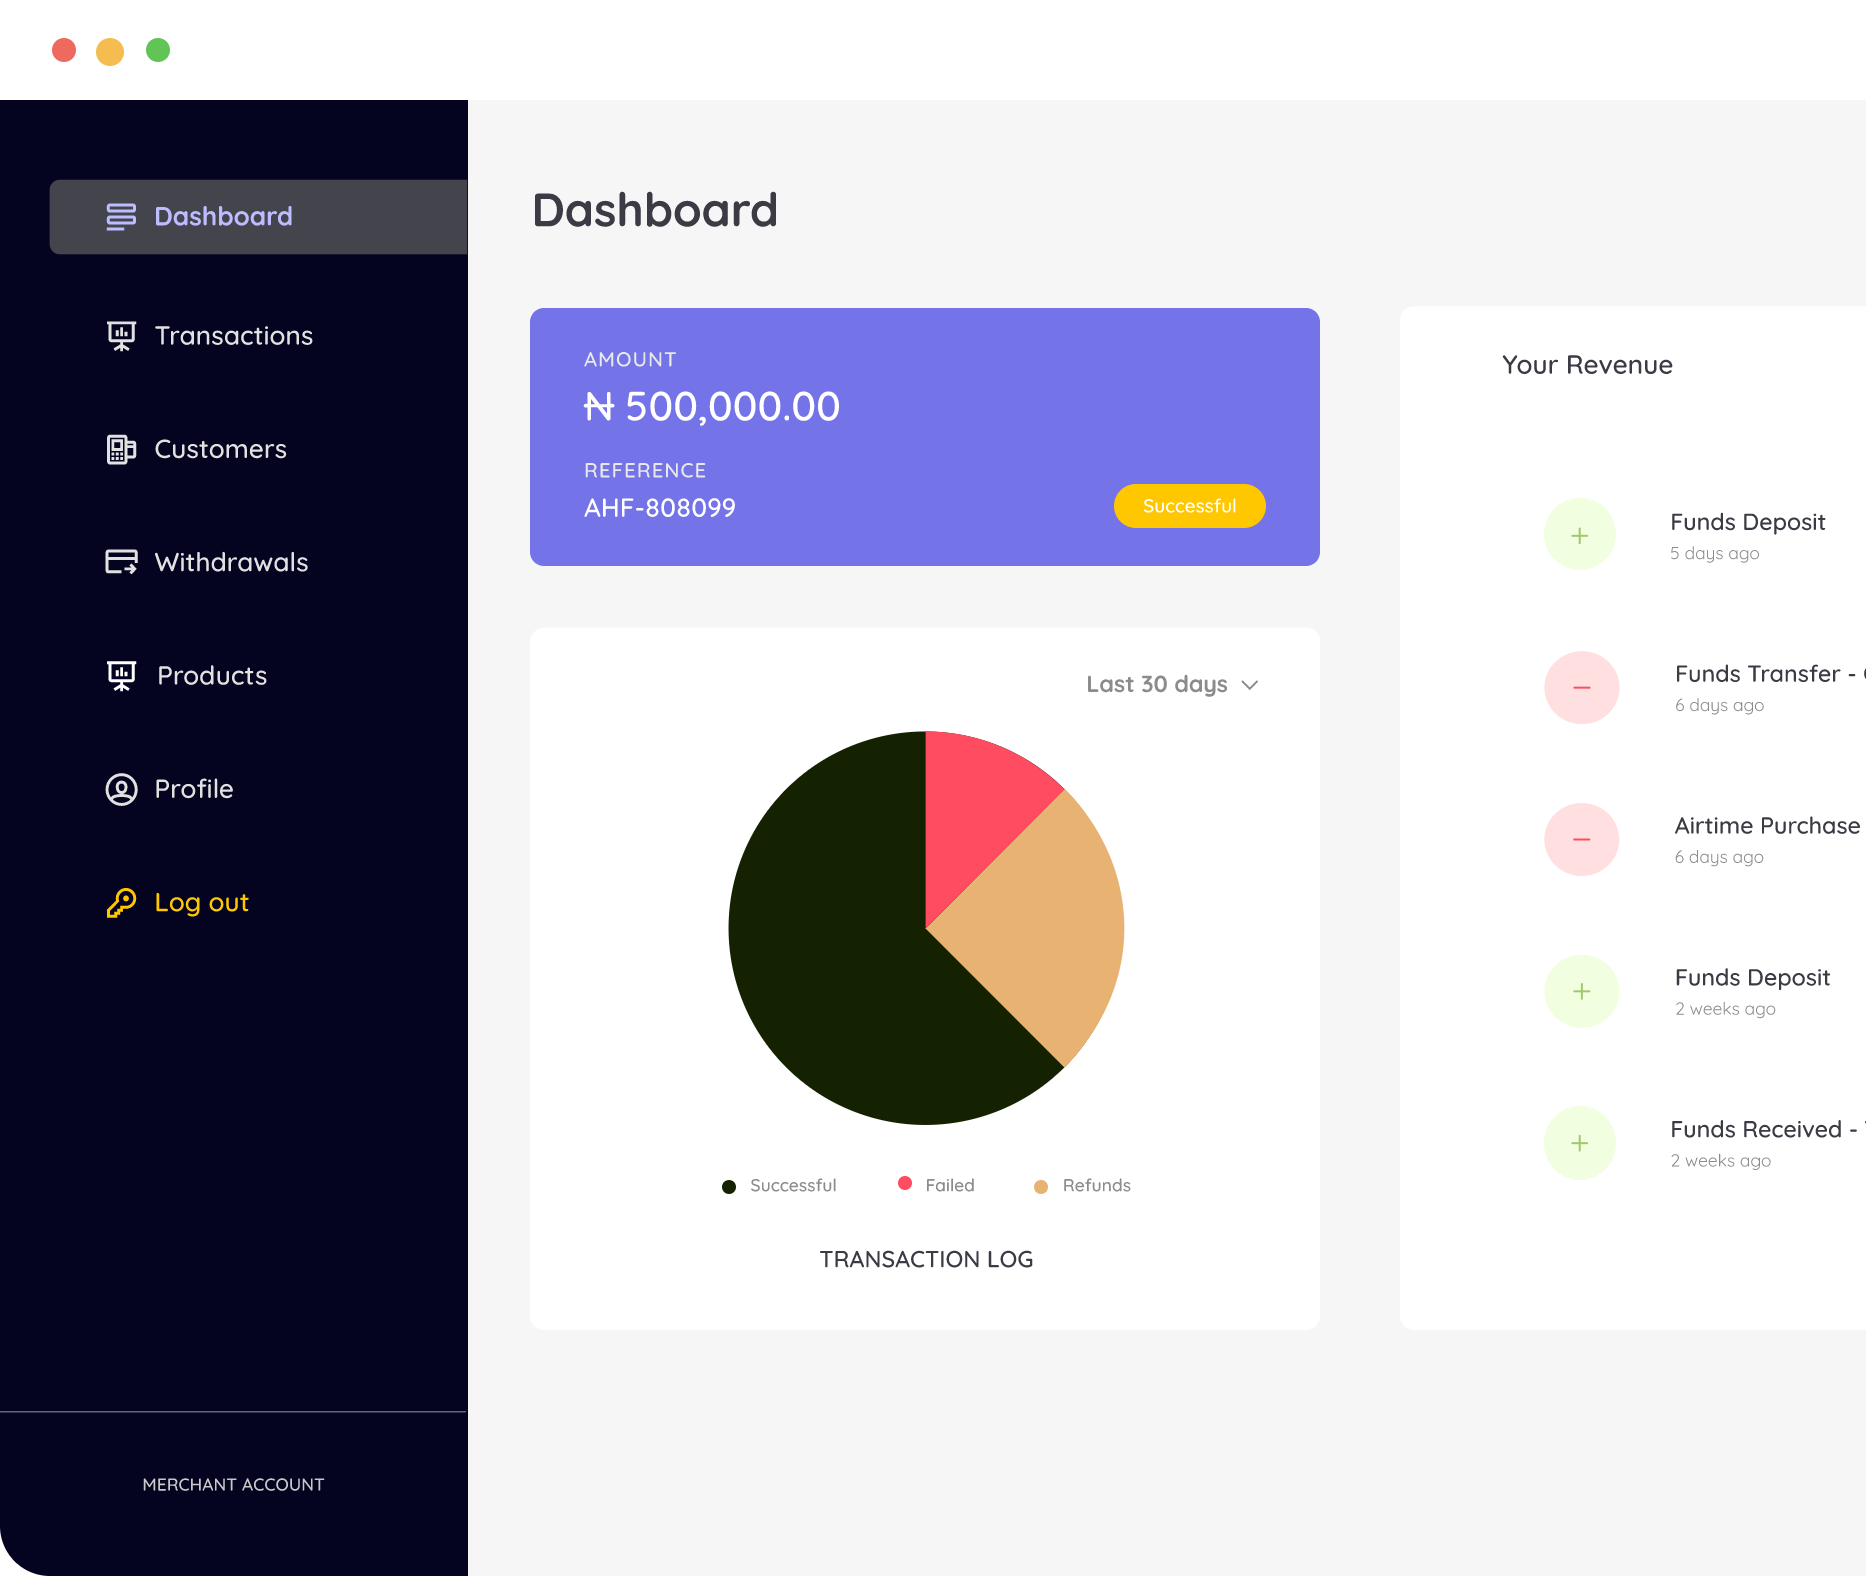
Task: Open Transactions using its sidebar icon
Action: click(121, 336)
